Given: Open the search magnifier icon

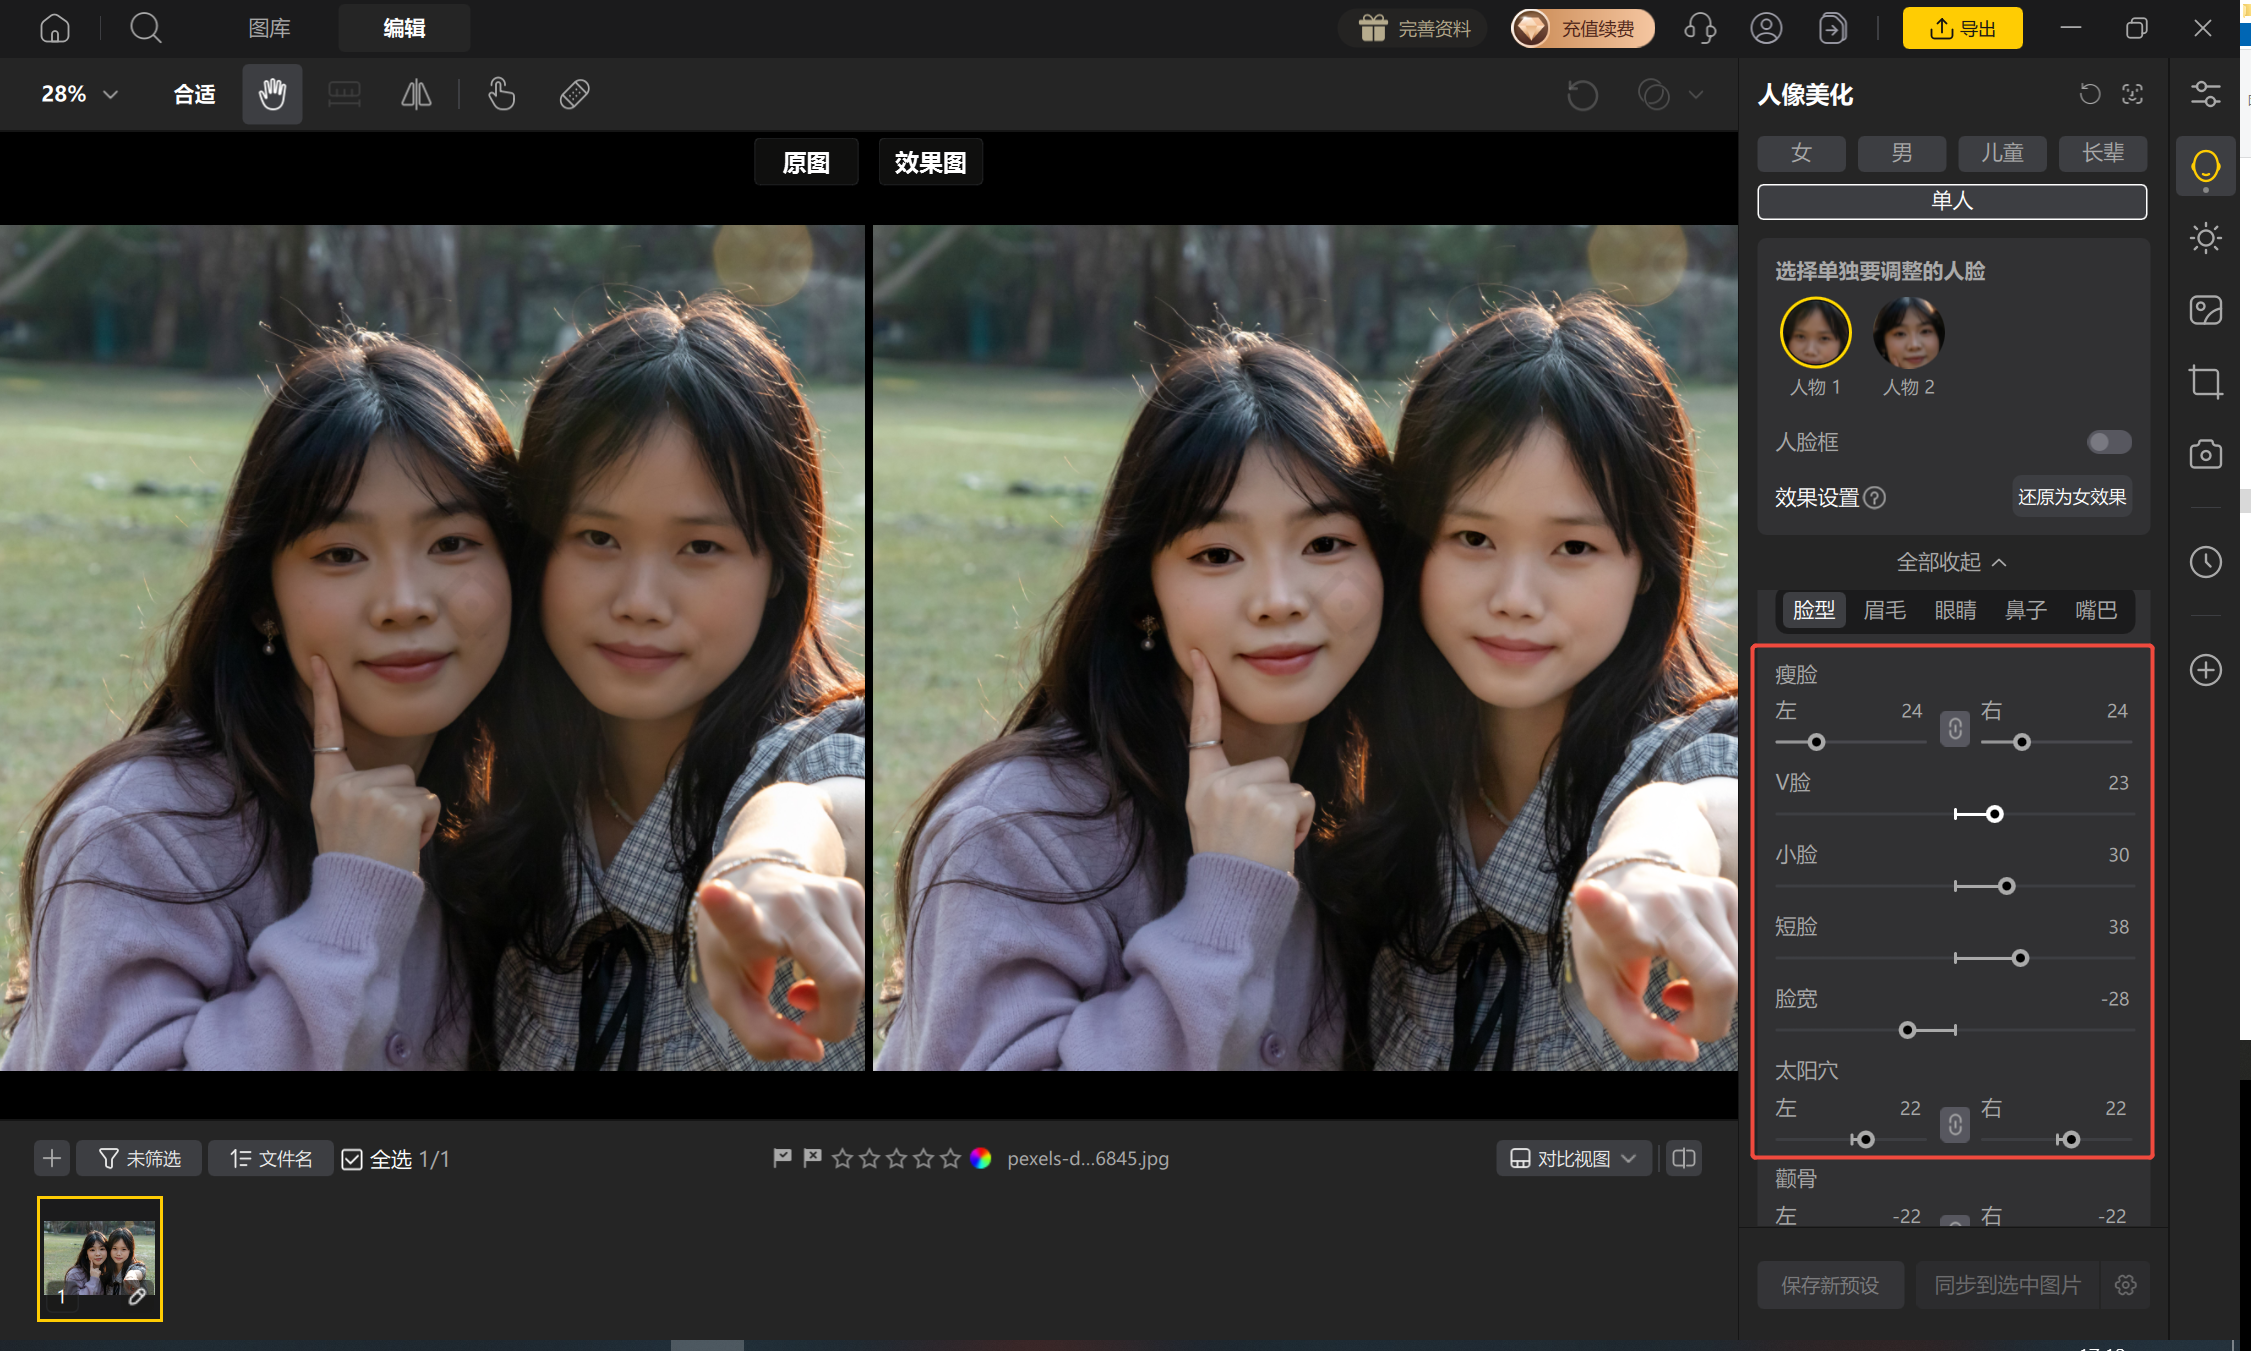Looking at the screenshot, I should pyautogui.click(x=146, y=28).
